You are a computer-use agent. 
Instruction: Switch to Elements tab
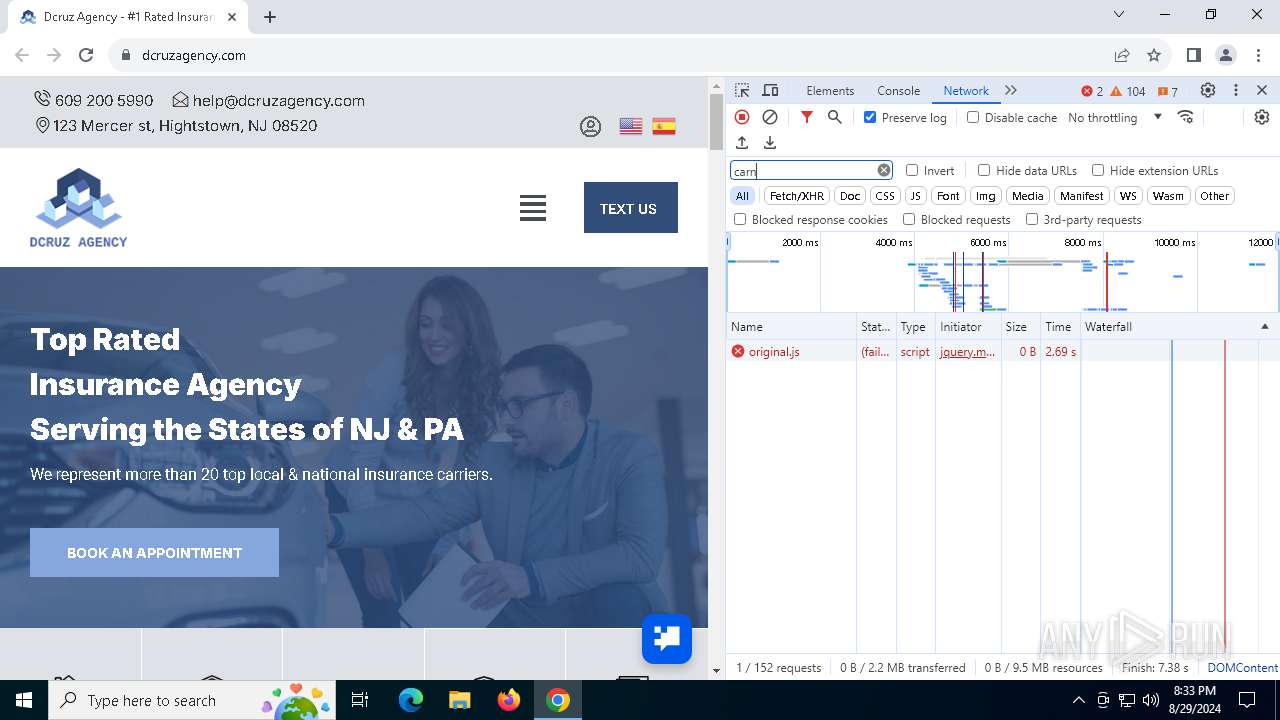[x=830, y=90]
